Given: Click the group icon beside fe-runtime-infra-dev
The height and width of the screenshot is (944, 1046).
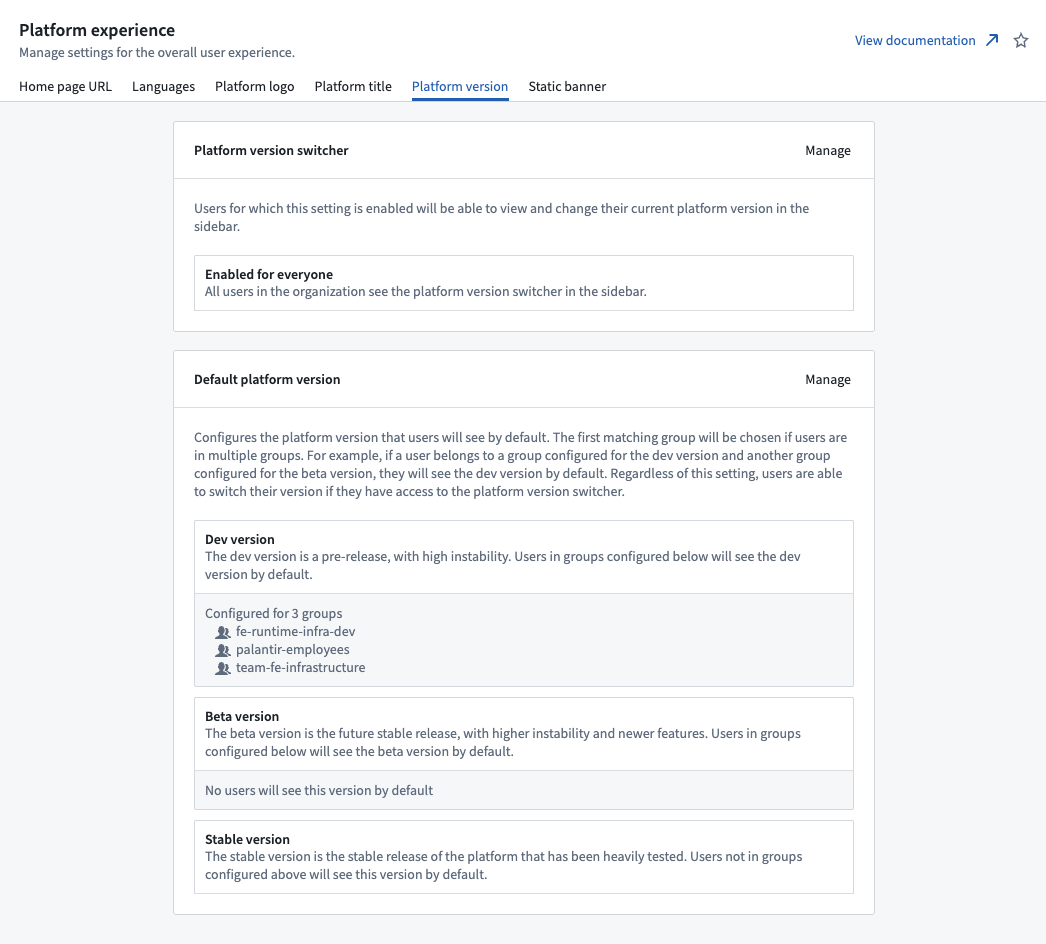Looking at the screenshot, I should [222, 632].
